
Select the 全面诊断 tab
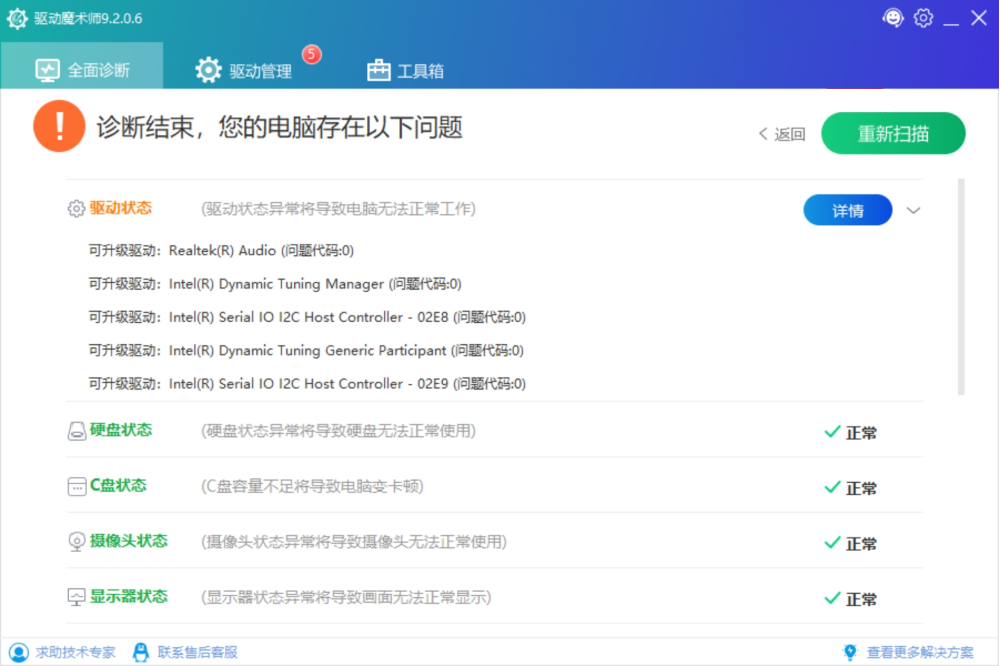[x=82, y=70]
